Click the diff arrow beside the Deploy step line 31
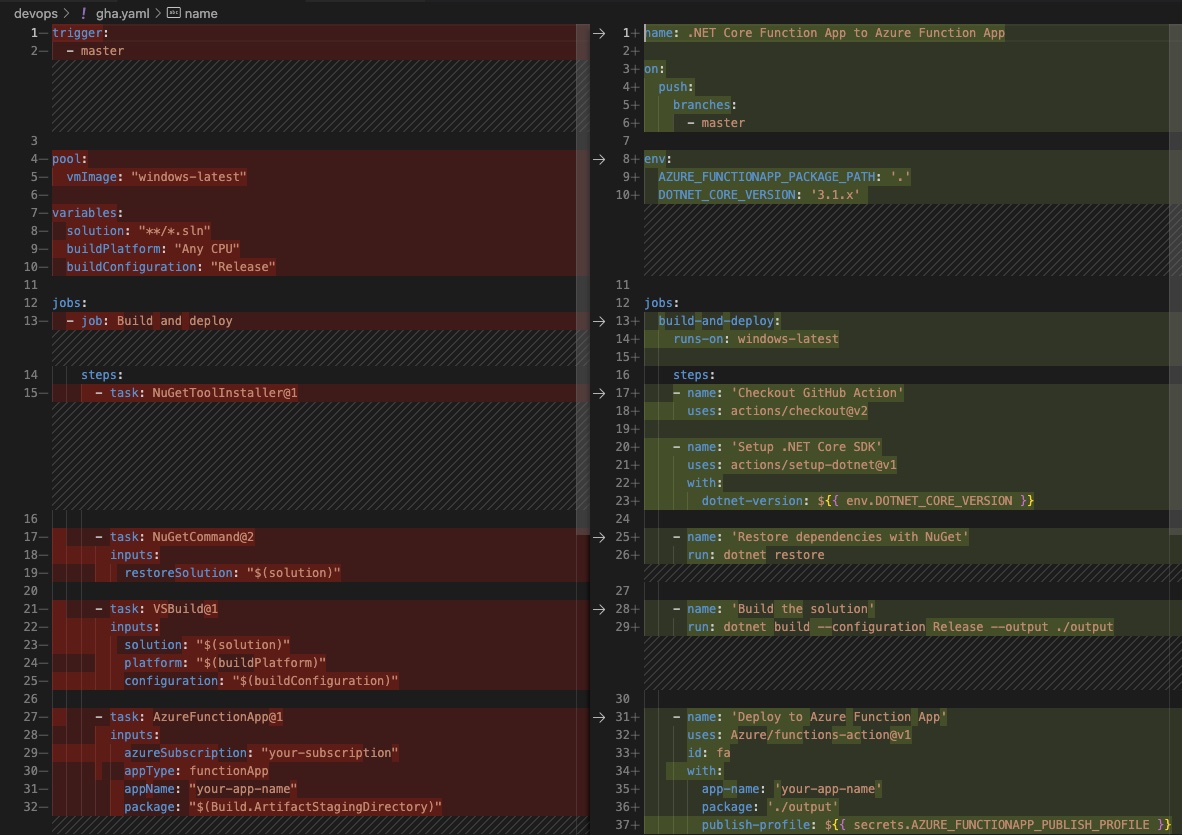 click(x=598, y=716)
